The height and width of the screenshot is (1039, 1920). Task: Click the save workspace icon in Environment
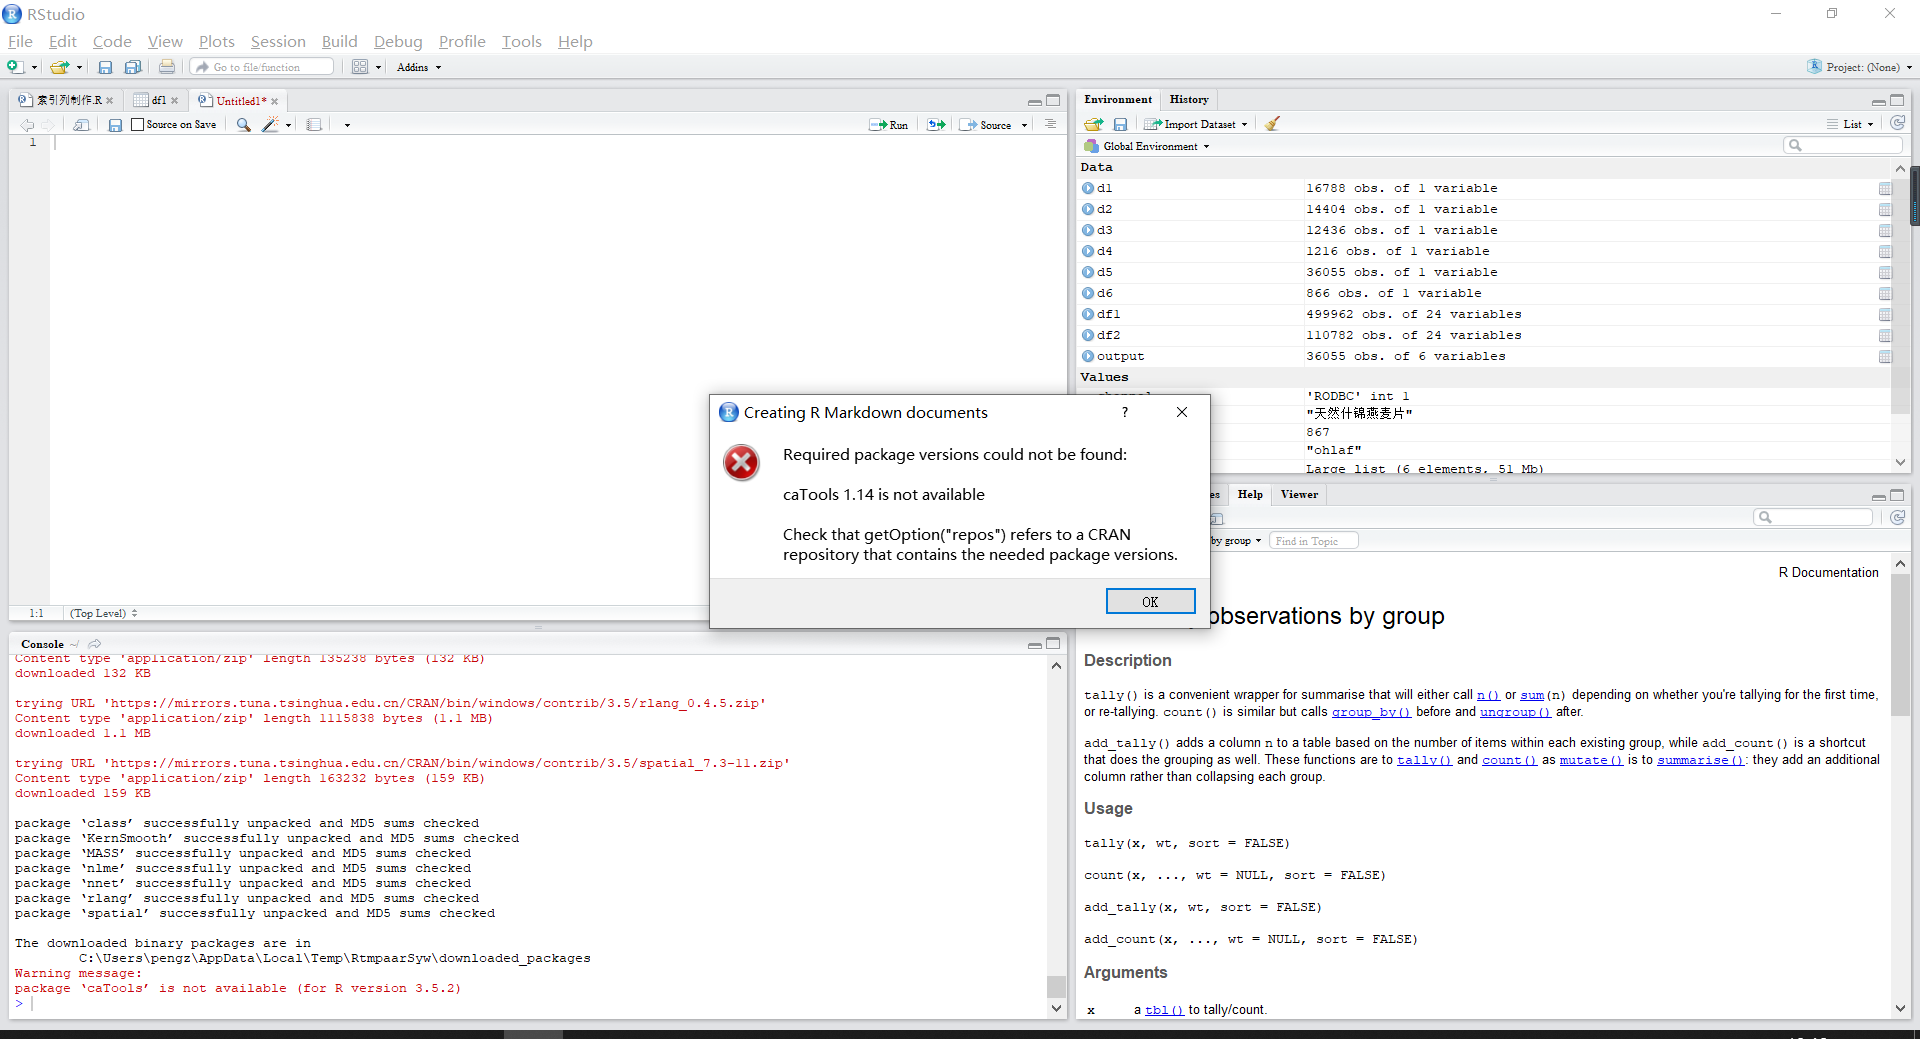coord(1120,124)
